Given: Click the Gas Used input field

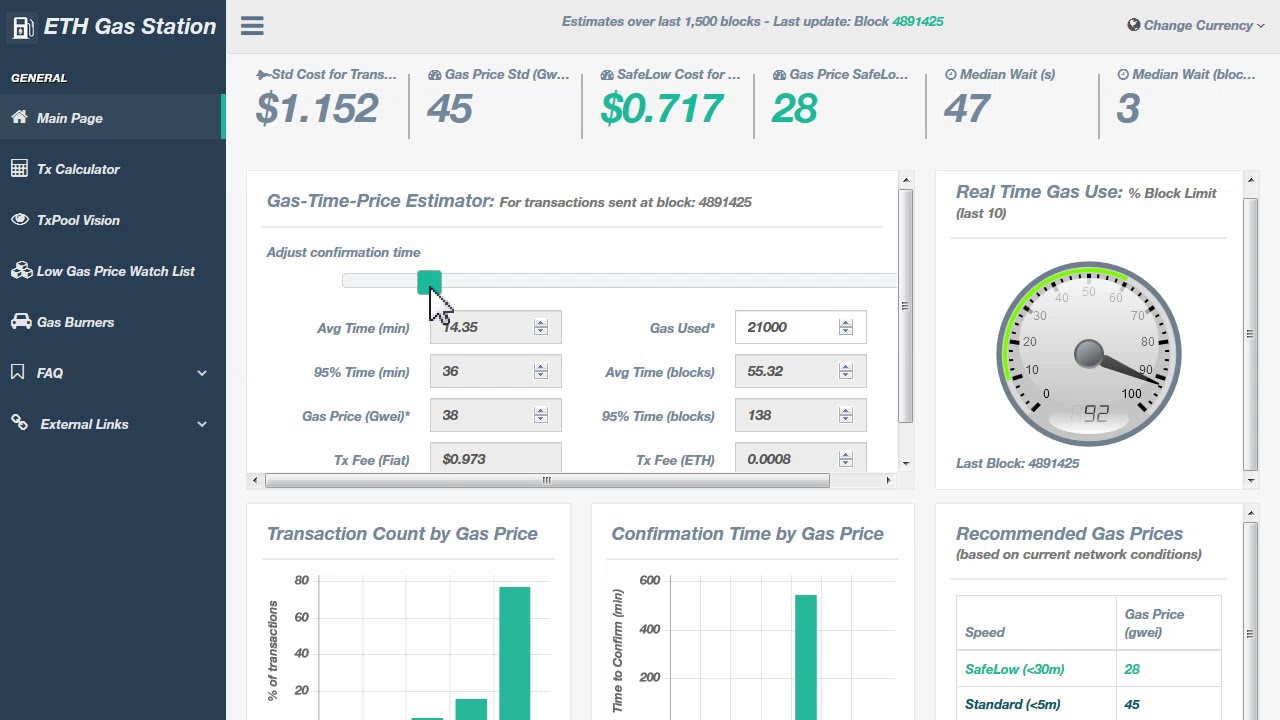Looking at the screenshot, I should (800, 327).
